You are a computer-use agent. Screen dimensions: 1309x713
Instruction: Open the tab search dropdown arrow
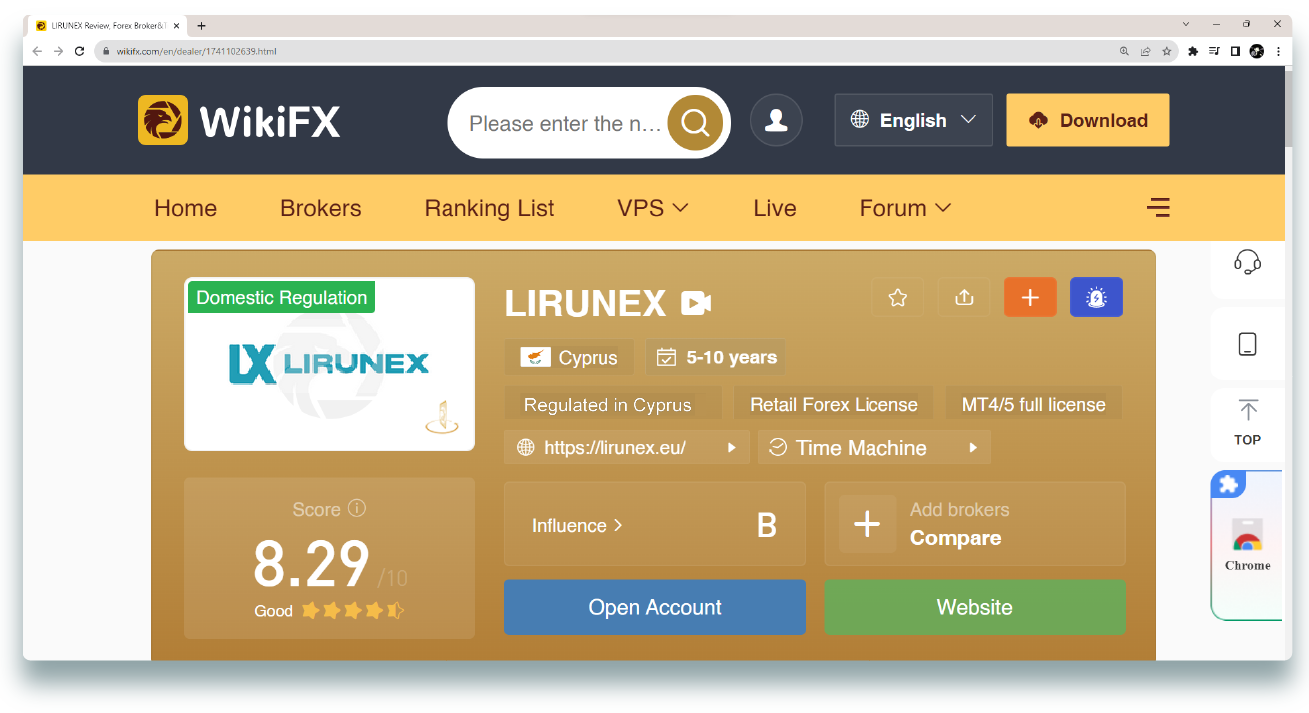[1187, 24]
